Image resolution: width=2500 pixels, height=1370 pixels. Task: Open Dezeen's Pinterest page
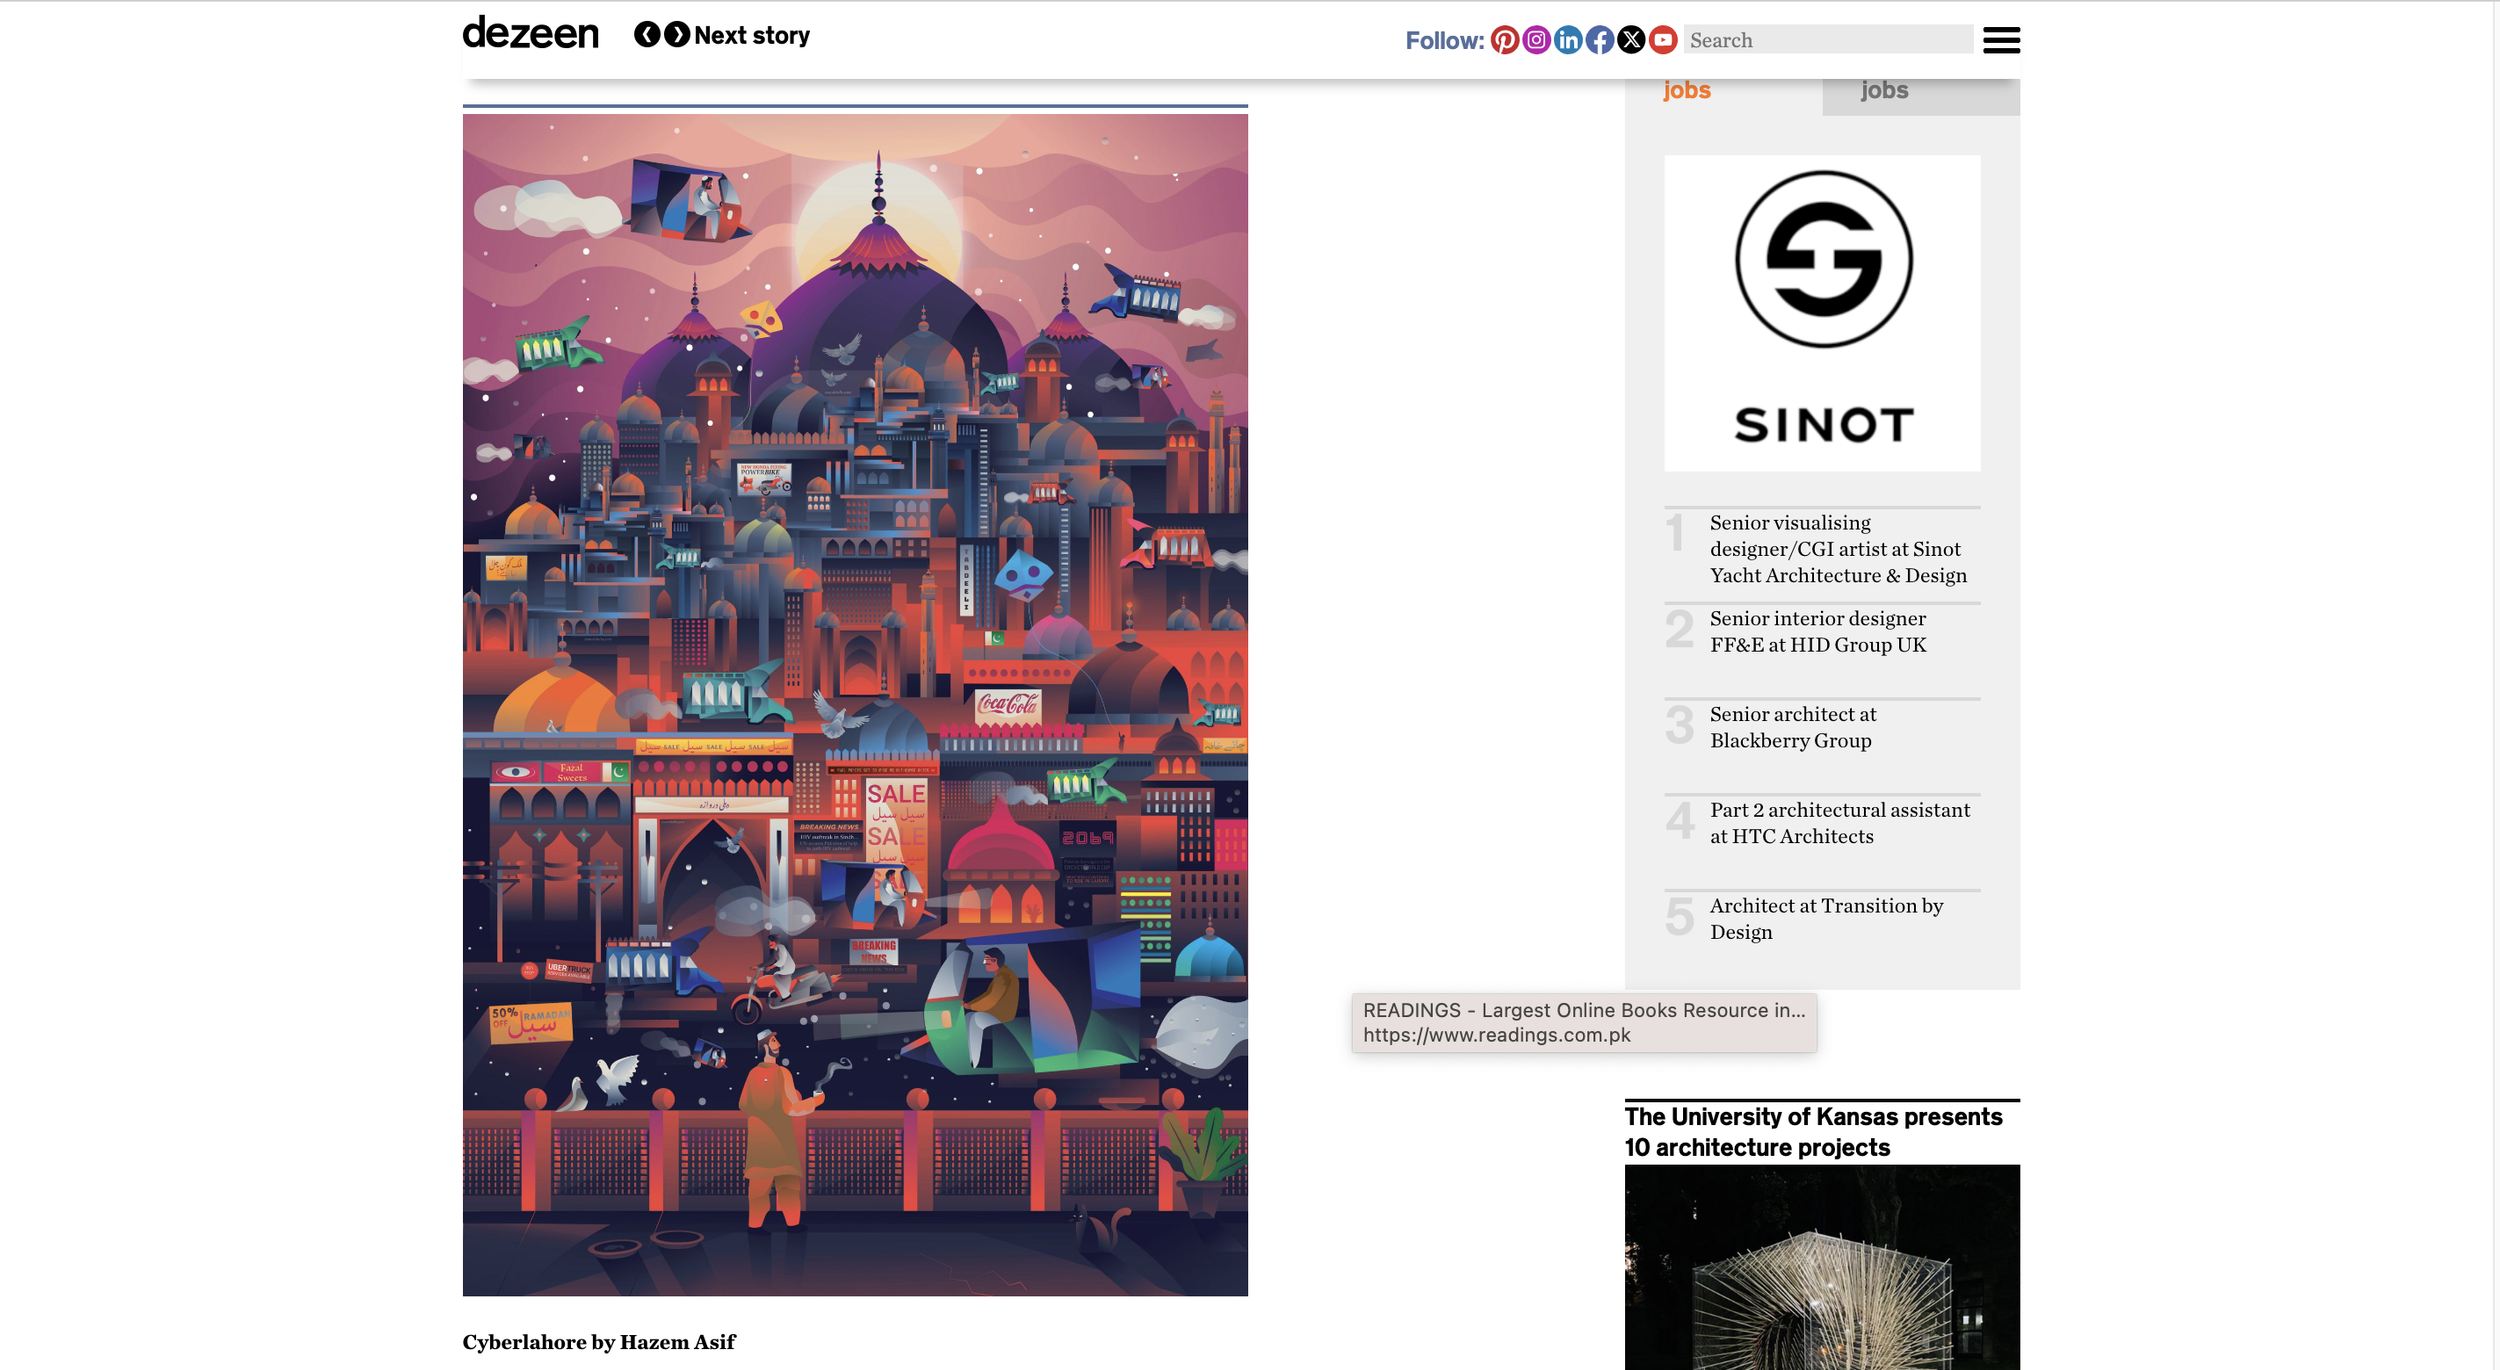point(1504,40)
